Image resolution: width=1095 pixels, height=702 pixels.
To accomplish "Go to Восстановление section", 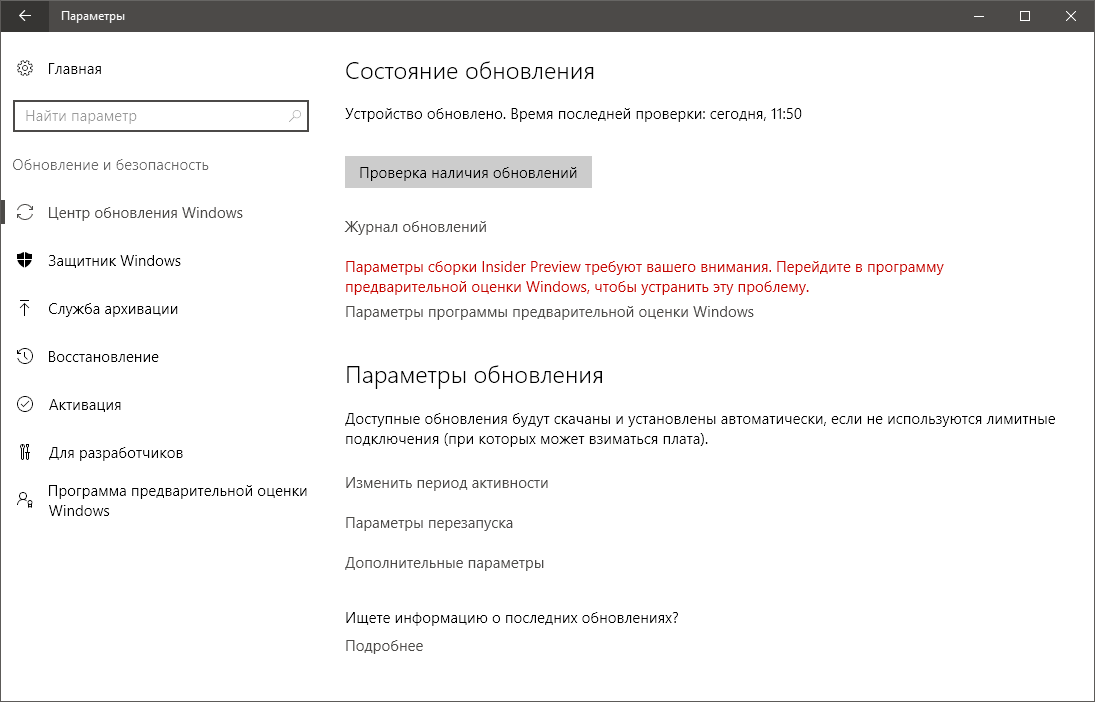I will coord(103,357).
